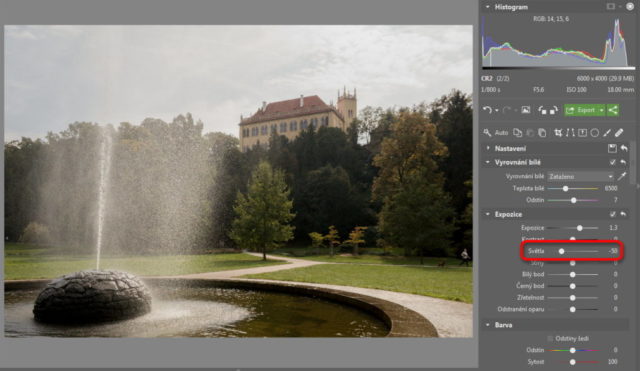Show the original image preview icon
This screenshot has width=640, height=371.
tap(526, 110)
